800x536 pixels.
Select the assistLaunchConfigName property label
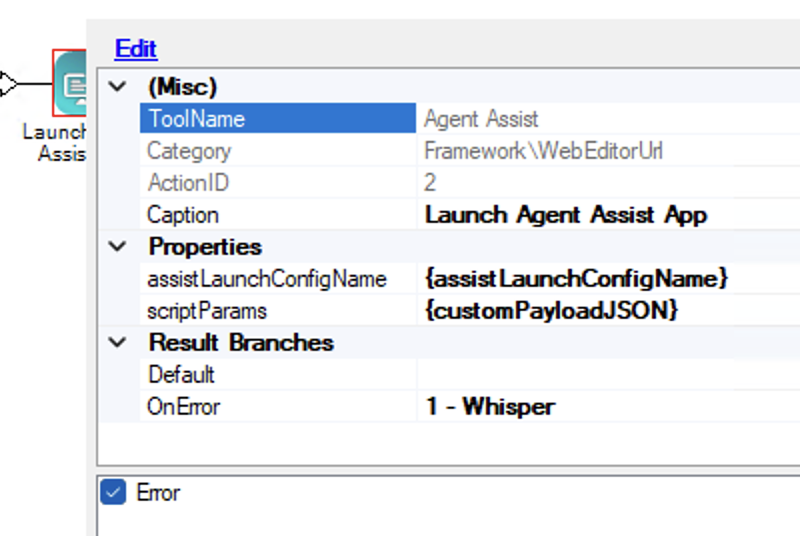[267, 279]
